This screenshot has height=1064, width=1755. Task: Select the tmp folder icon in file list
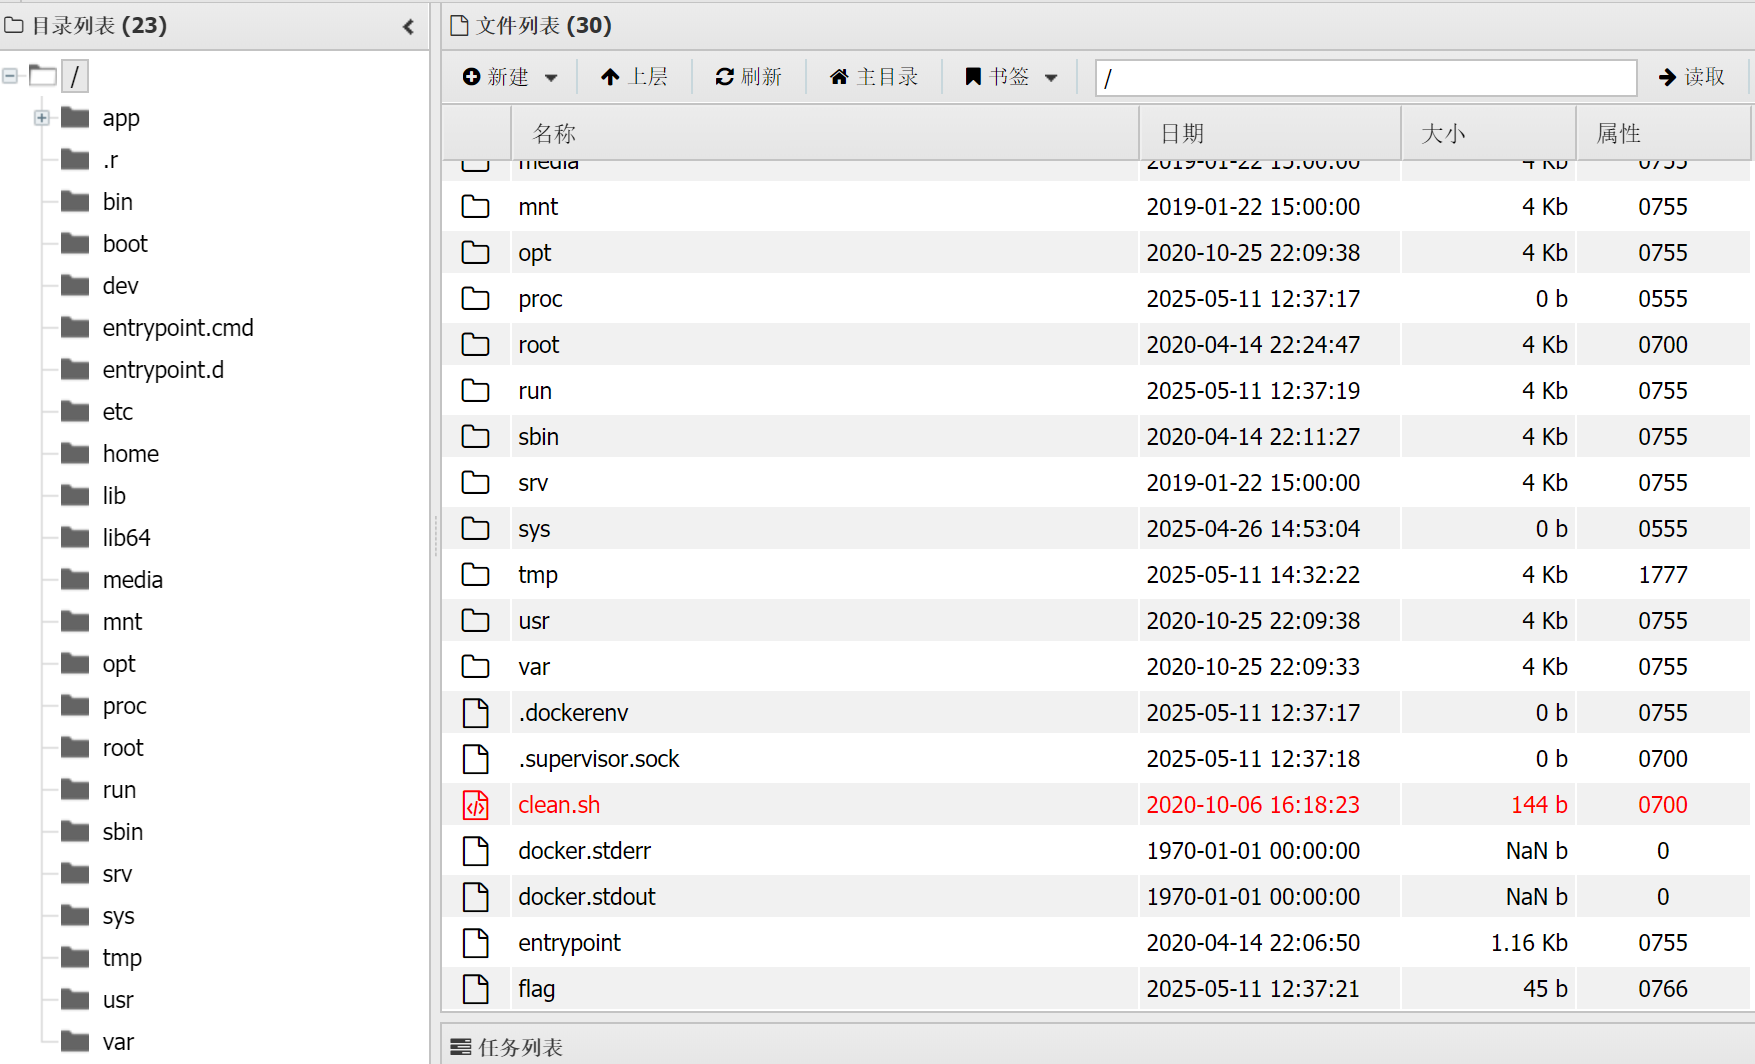pos(476,575)
